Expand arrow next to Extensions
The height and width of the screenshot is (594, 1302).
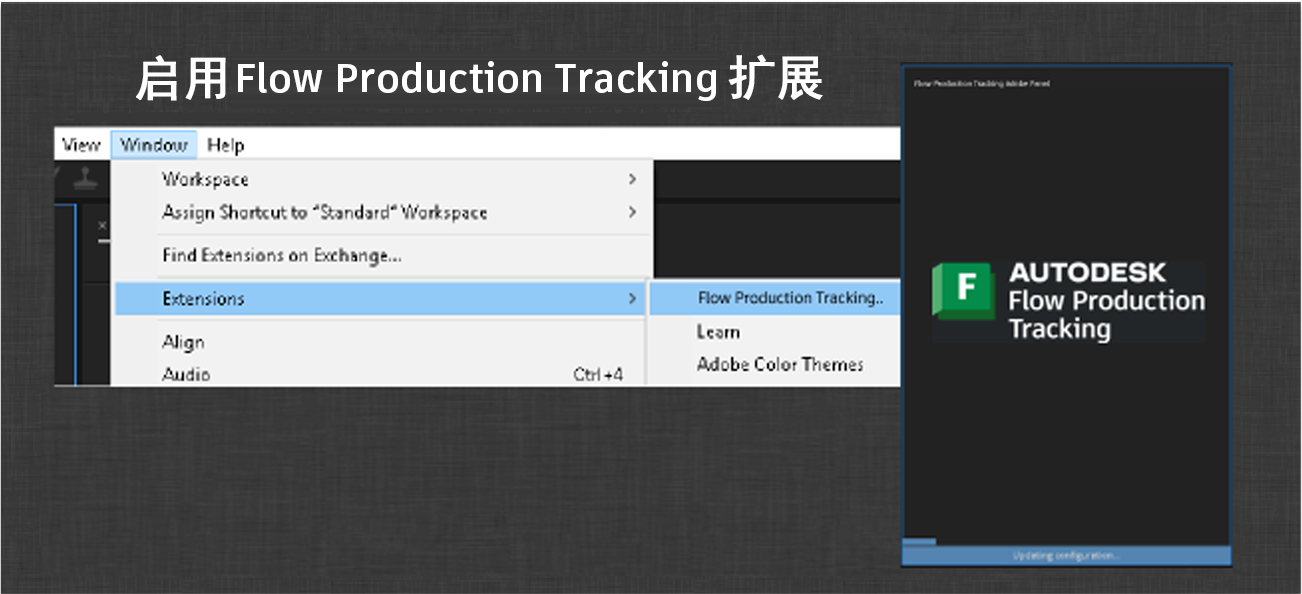click(632, 298)
